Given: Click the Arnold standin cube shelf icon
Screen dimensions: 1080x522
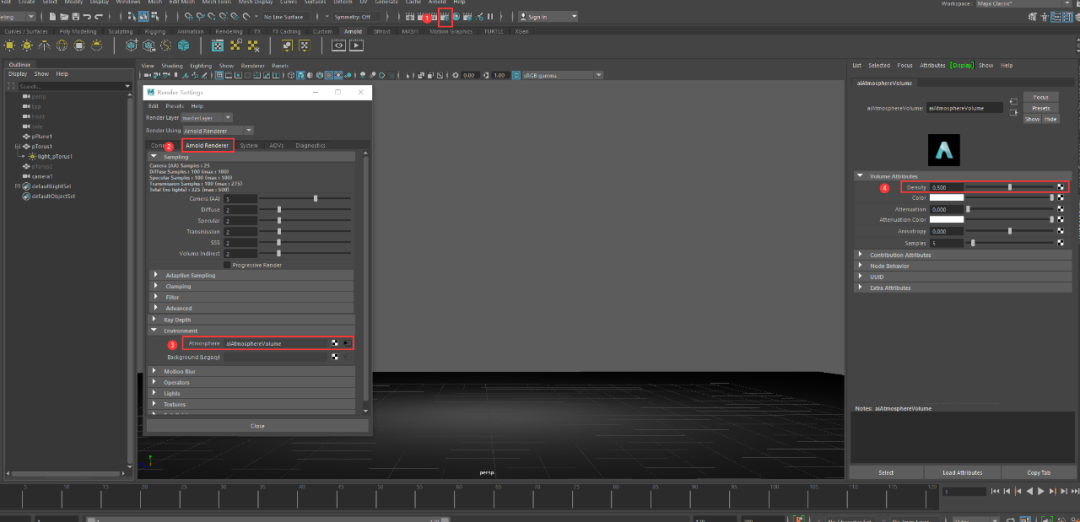Looking at the screenshot, I should (131, 45).
